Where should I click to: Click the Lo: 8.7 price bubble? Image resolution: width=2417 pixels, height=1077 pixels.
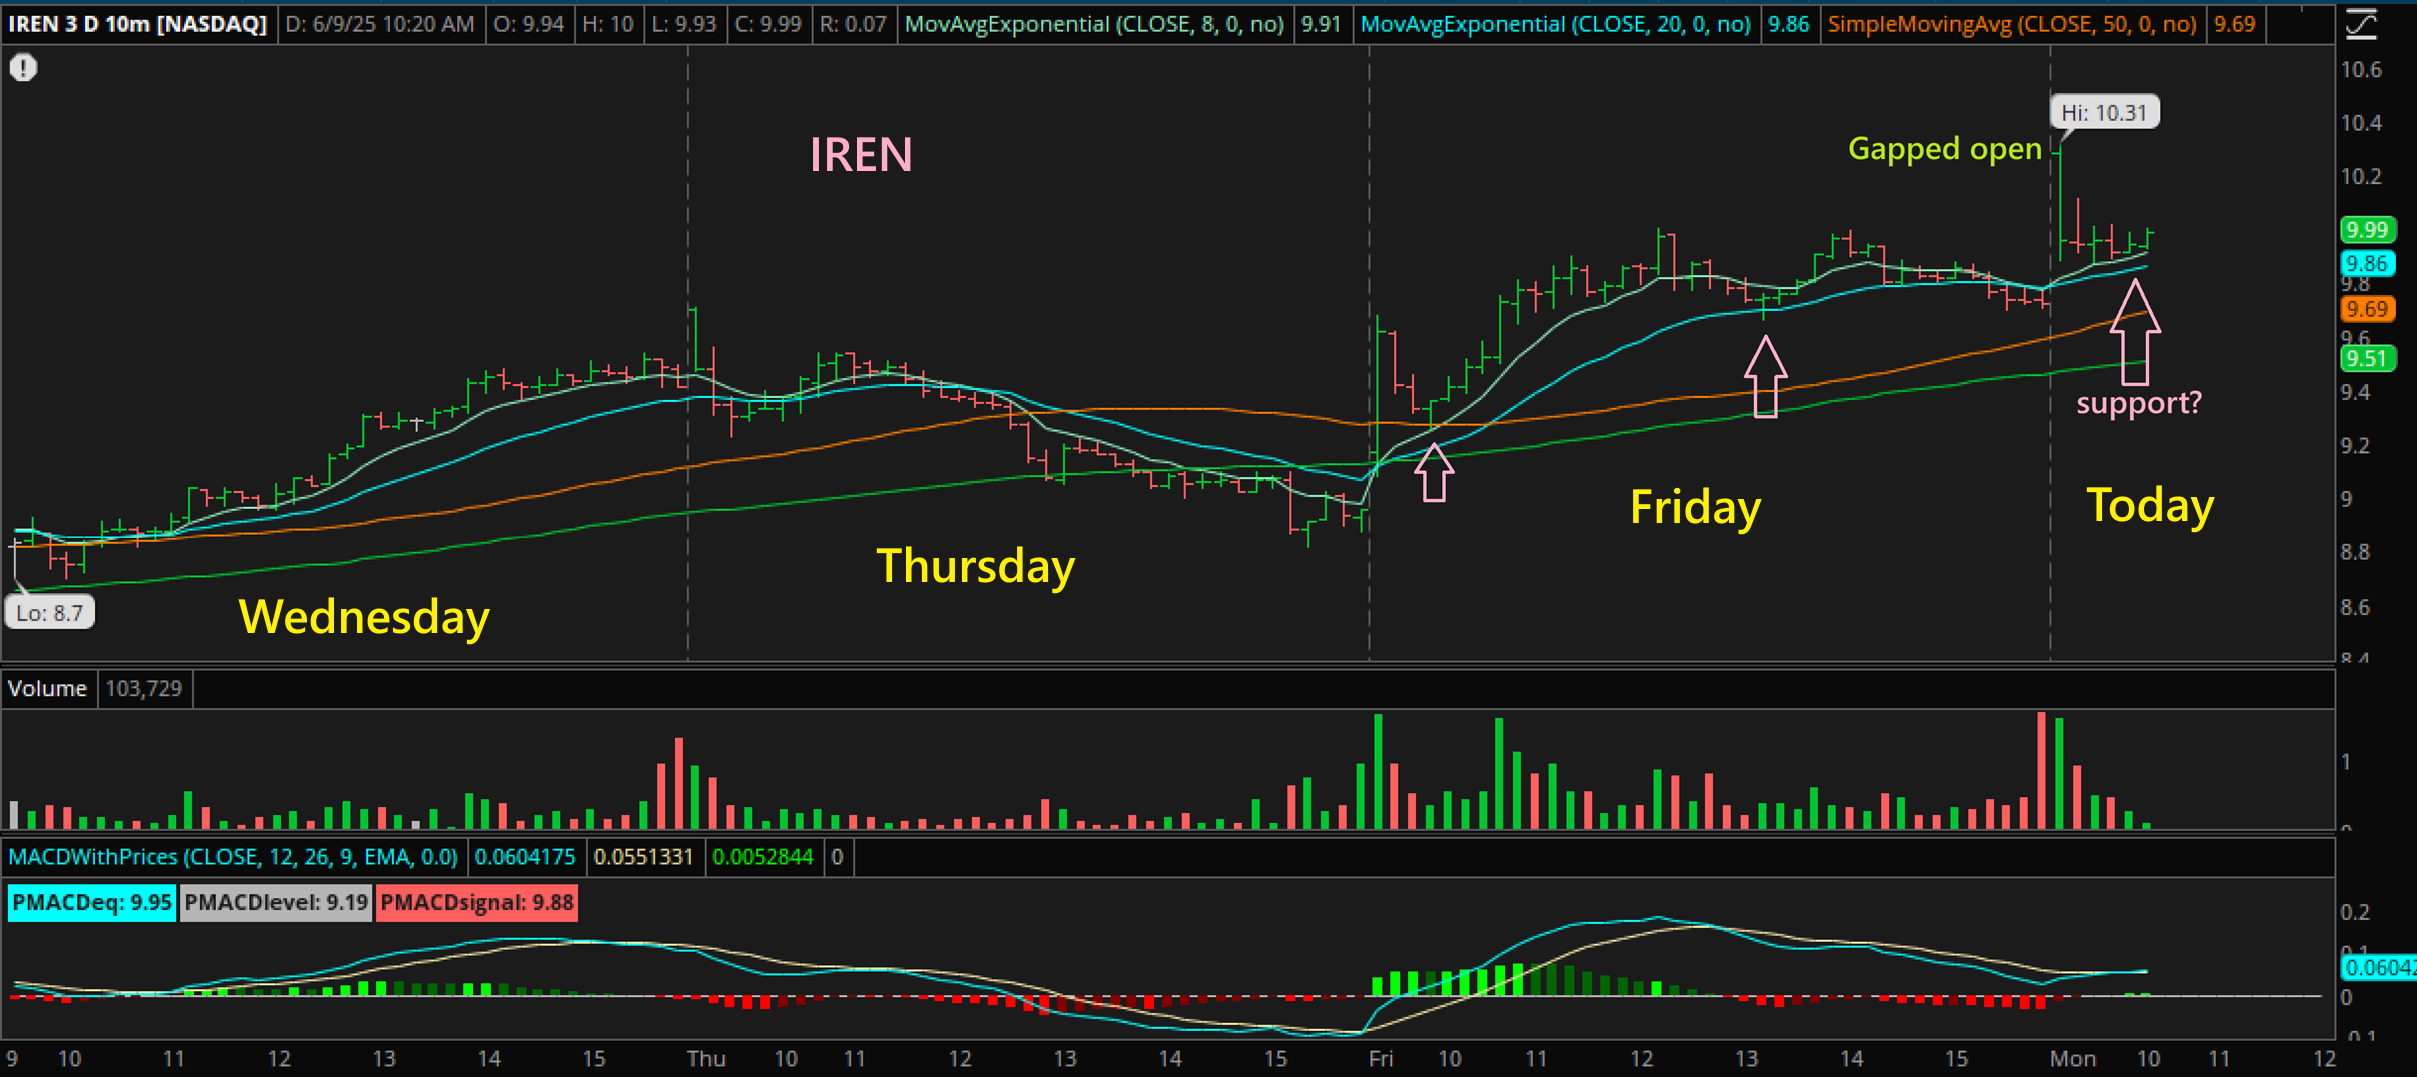pos(50,612)
